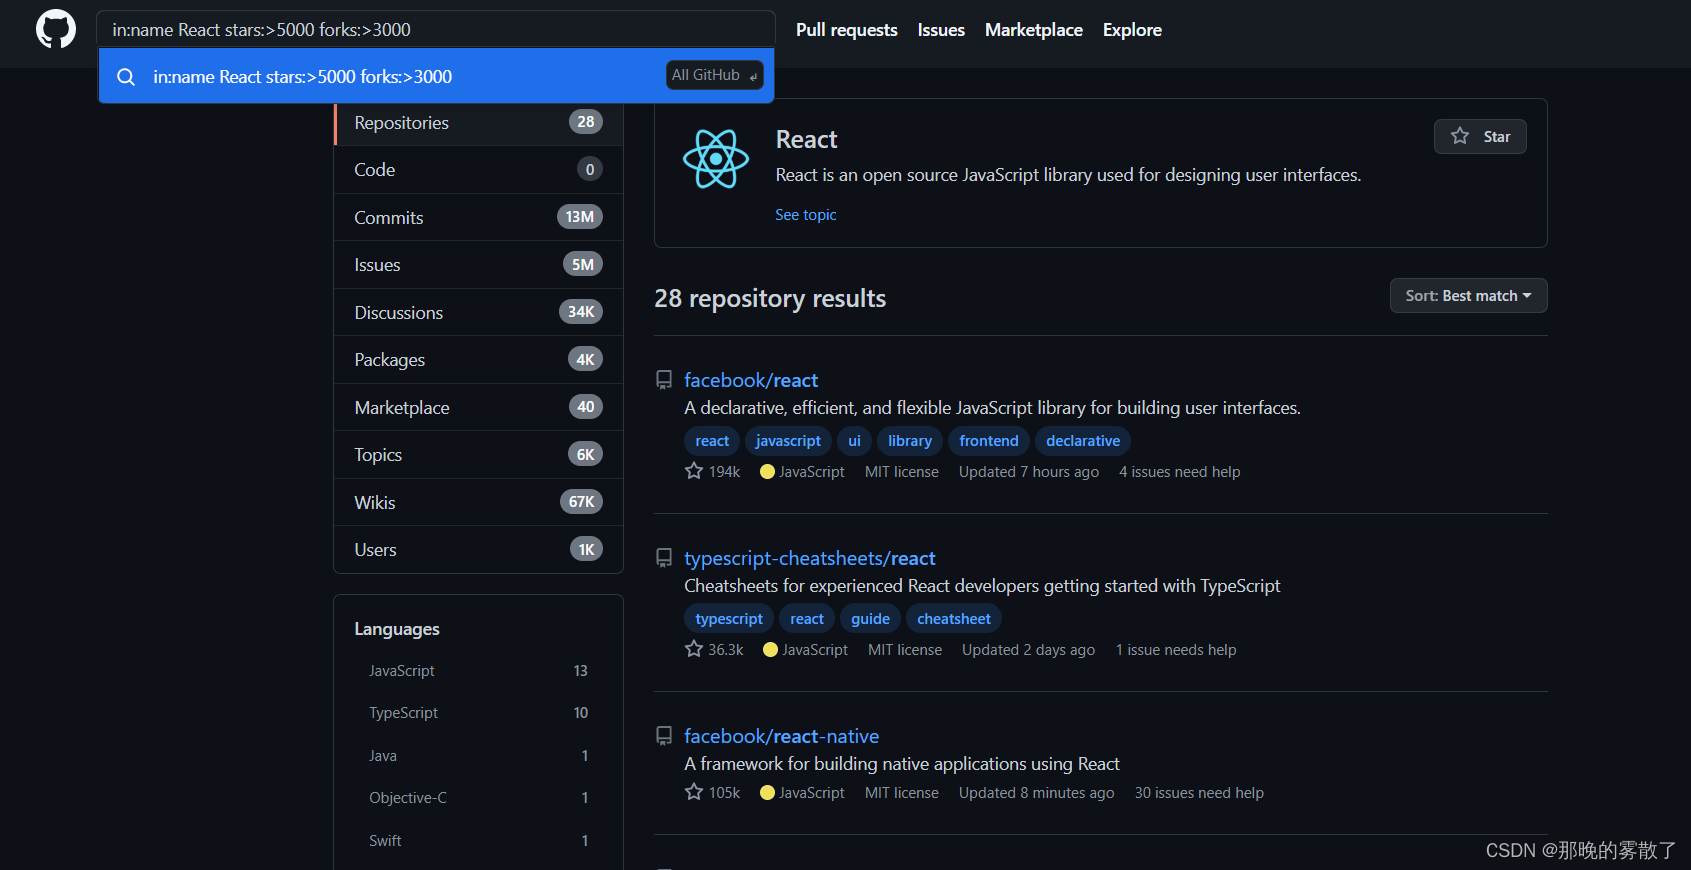Viewport: 1691px width, 870px height.
Task: Open the facebook/react-native repository
Action: point(782,736)
